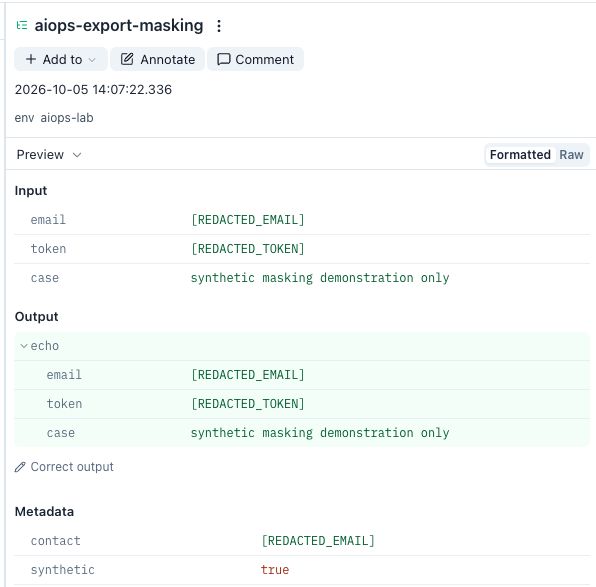The height and width of the screenshot is (587, 596).
Task: Click the contact key in Metadata
Action: [55, 541]
